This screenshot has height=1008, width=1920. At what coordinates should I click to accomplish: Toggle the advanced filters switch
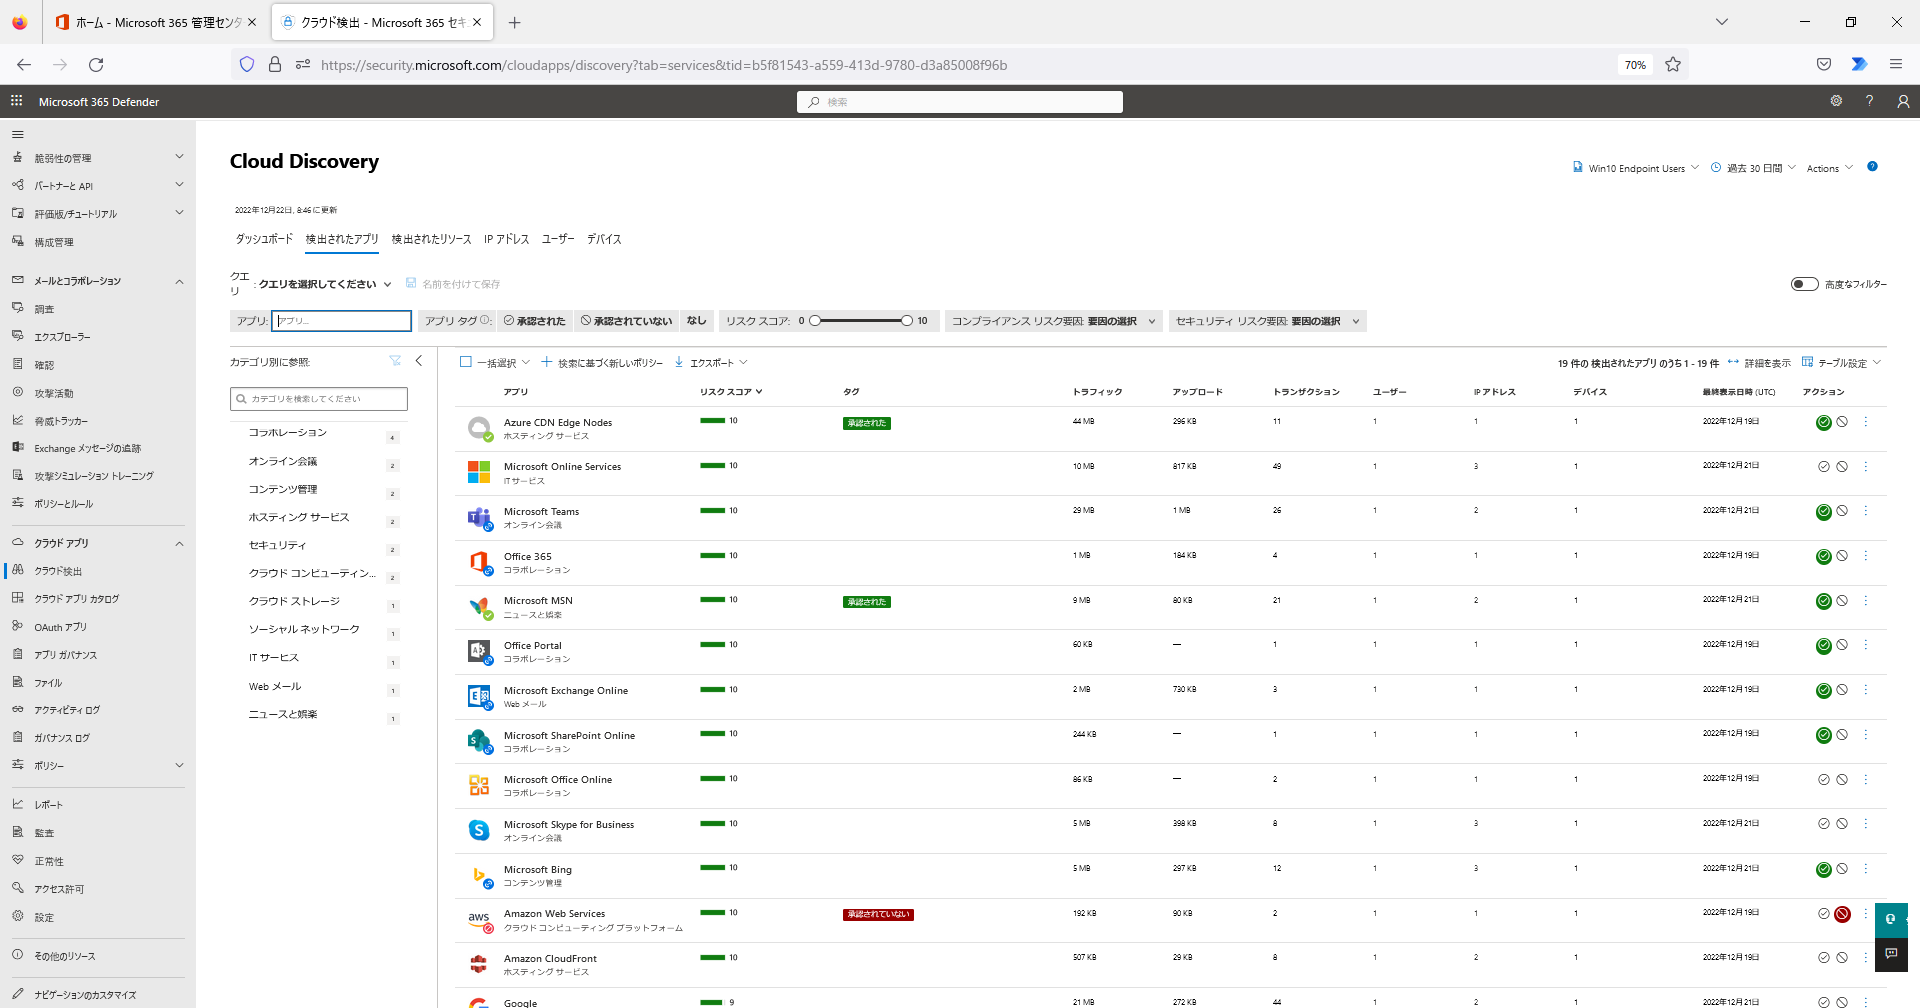[1804, 284]
